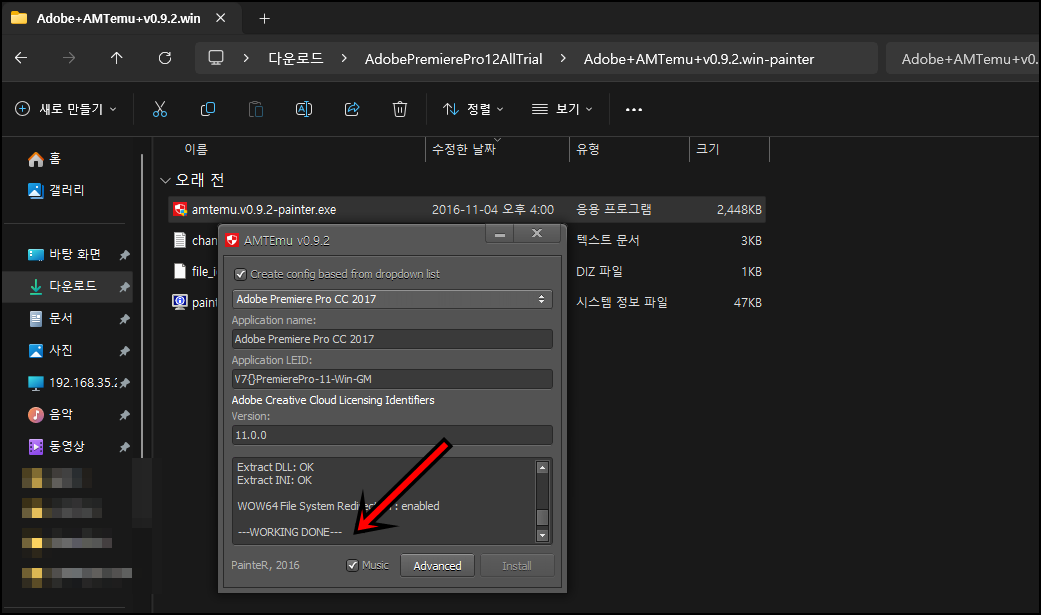
Task: Open the 192.168.35 network location
Action: click(x=72, y=383)
